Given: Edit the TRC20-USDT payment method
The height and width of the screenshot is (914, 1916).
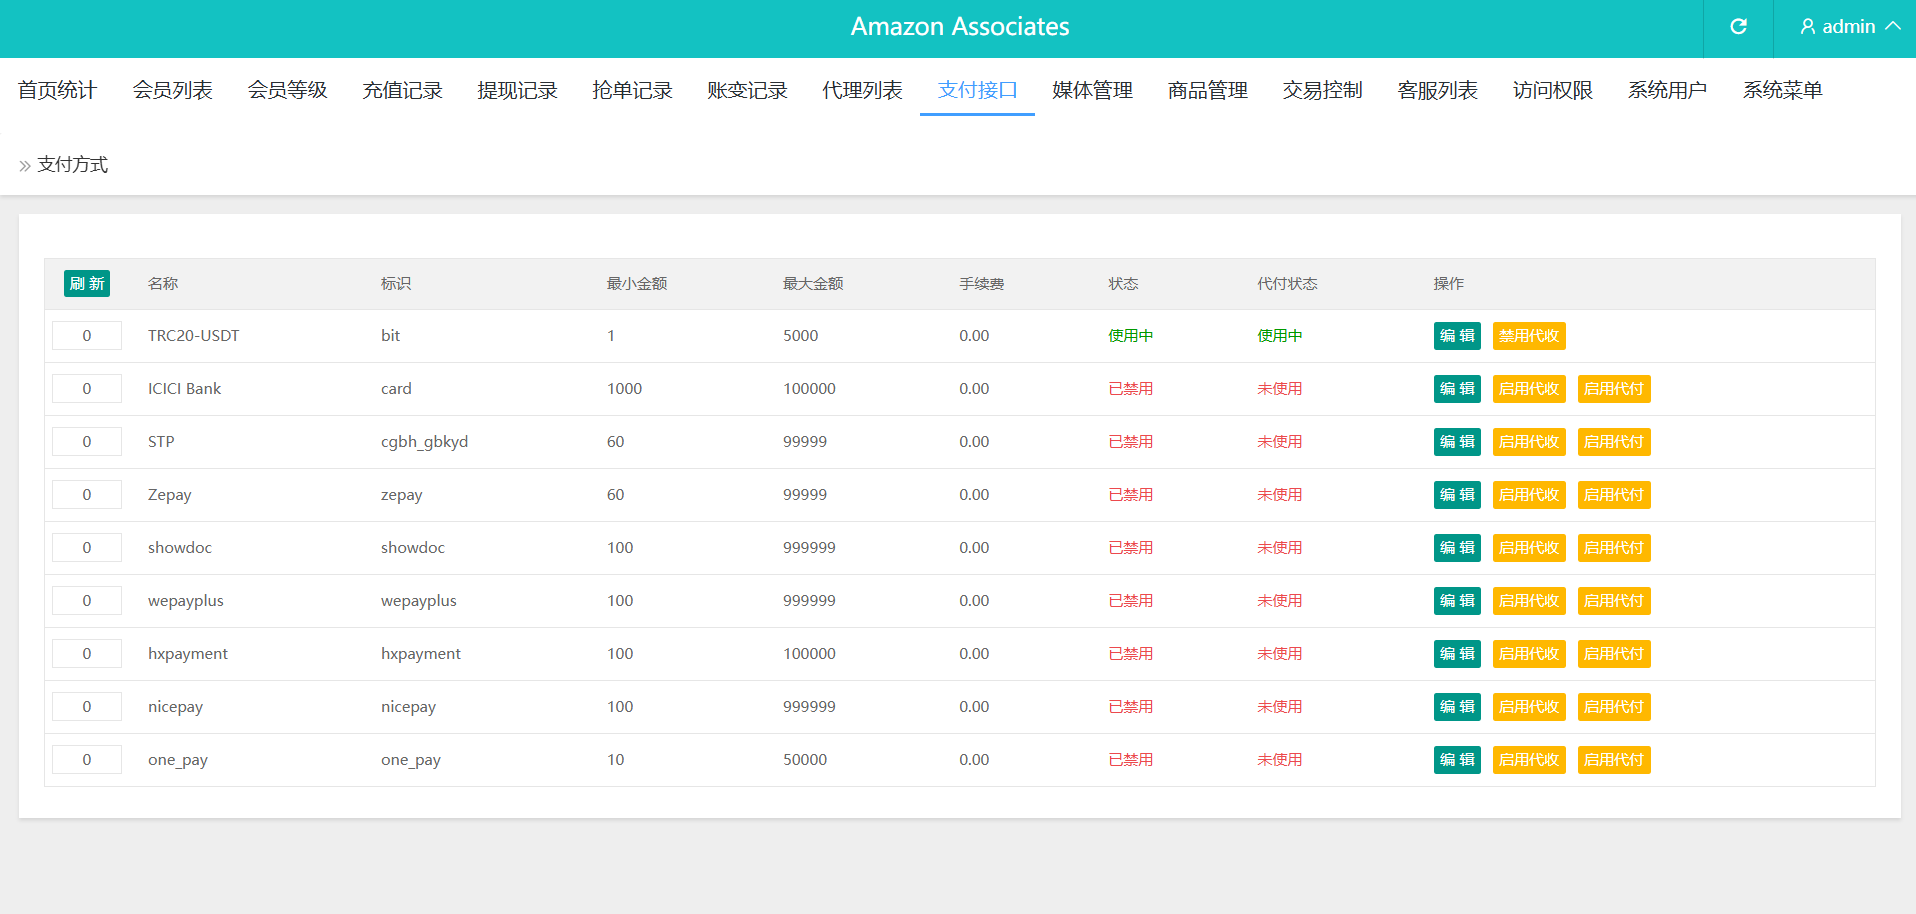Looking at the screenshot, I should (1456, 336).
